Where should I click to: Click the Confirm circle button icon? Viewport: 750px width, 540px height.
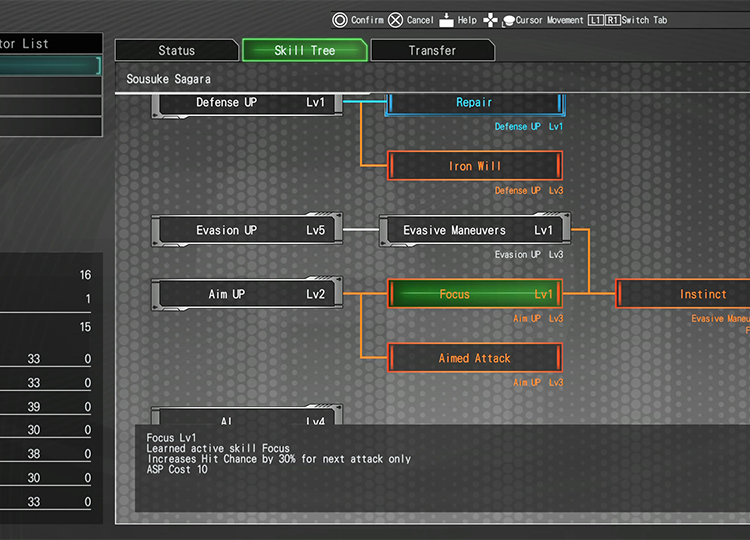[x=340, y=20]
